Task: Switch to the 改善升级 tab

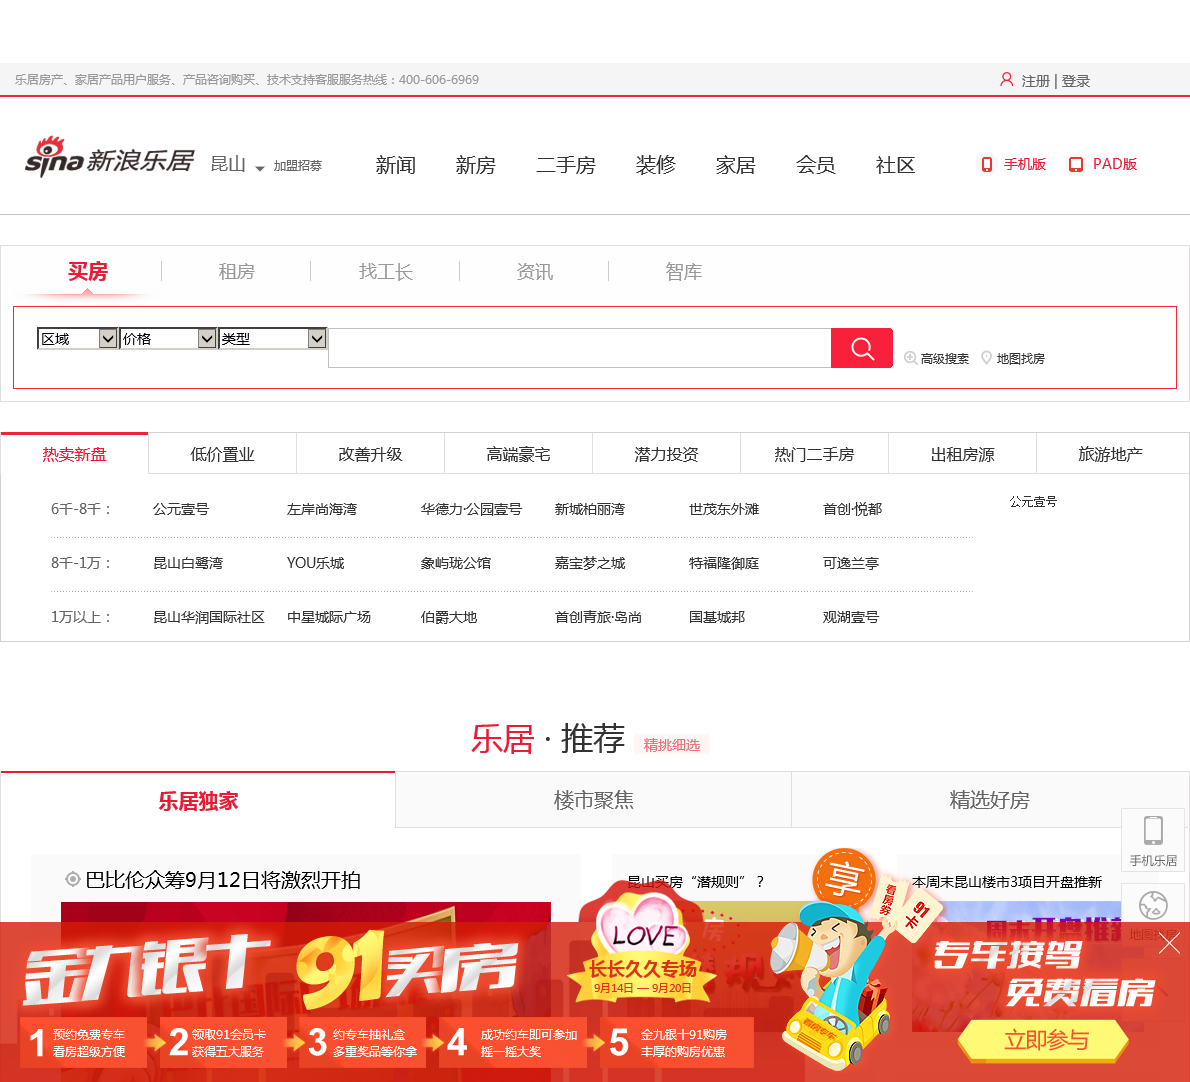Action: 370,454
